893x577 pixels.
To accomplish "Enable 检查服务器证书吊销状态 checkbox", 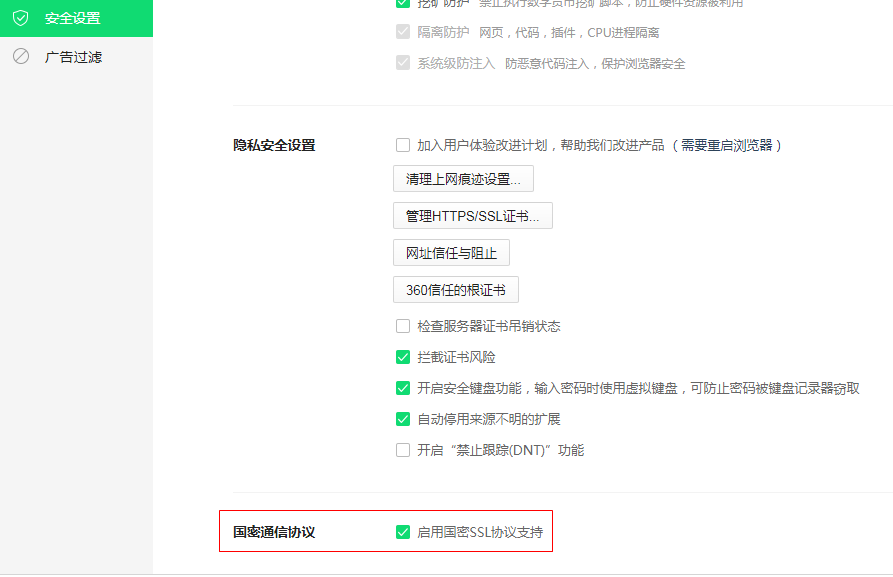I will [x=403, y=326].
